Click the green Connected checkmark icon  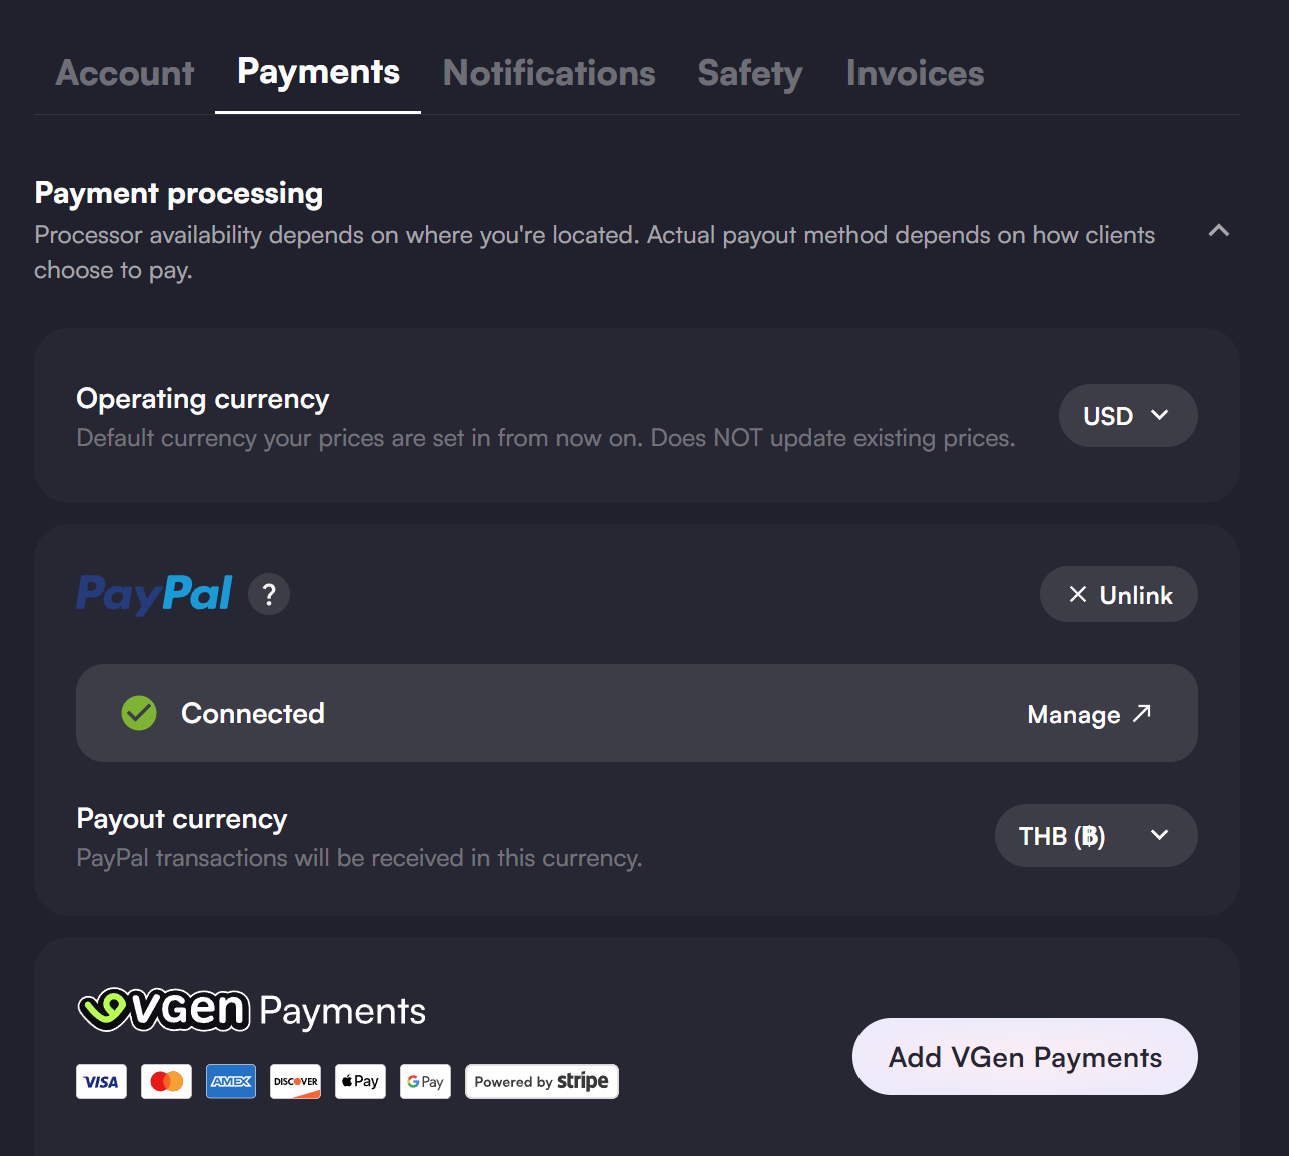click(139, 713)
